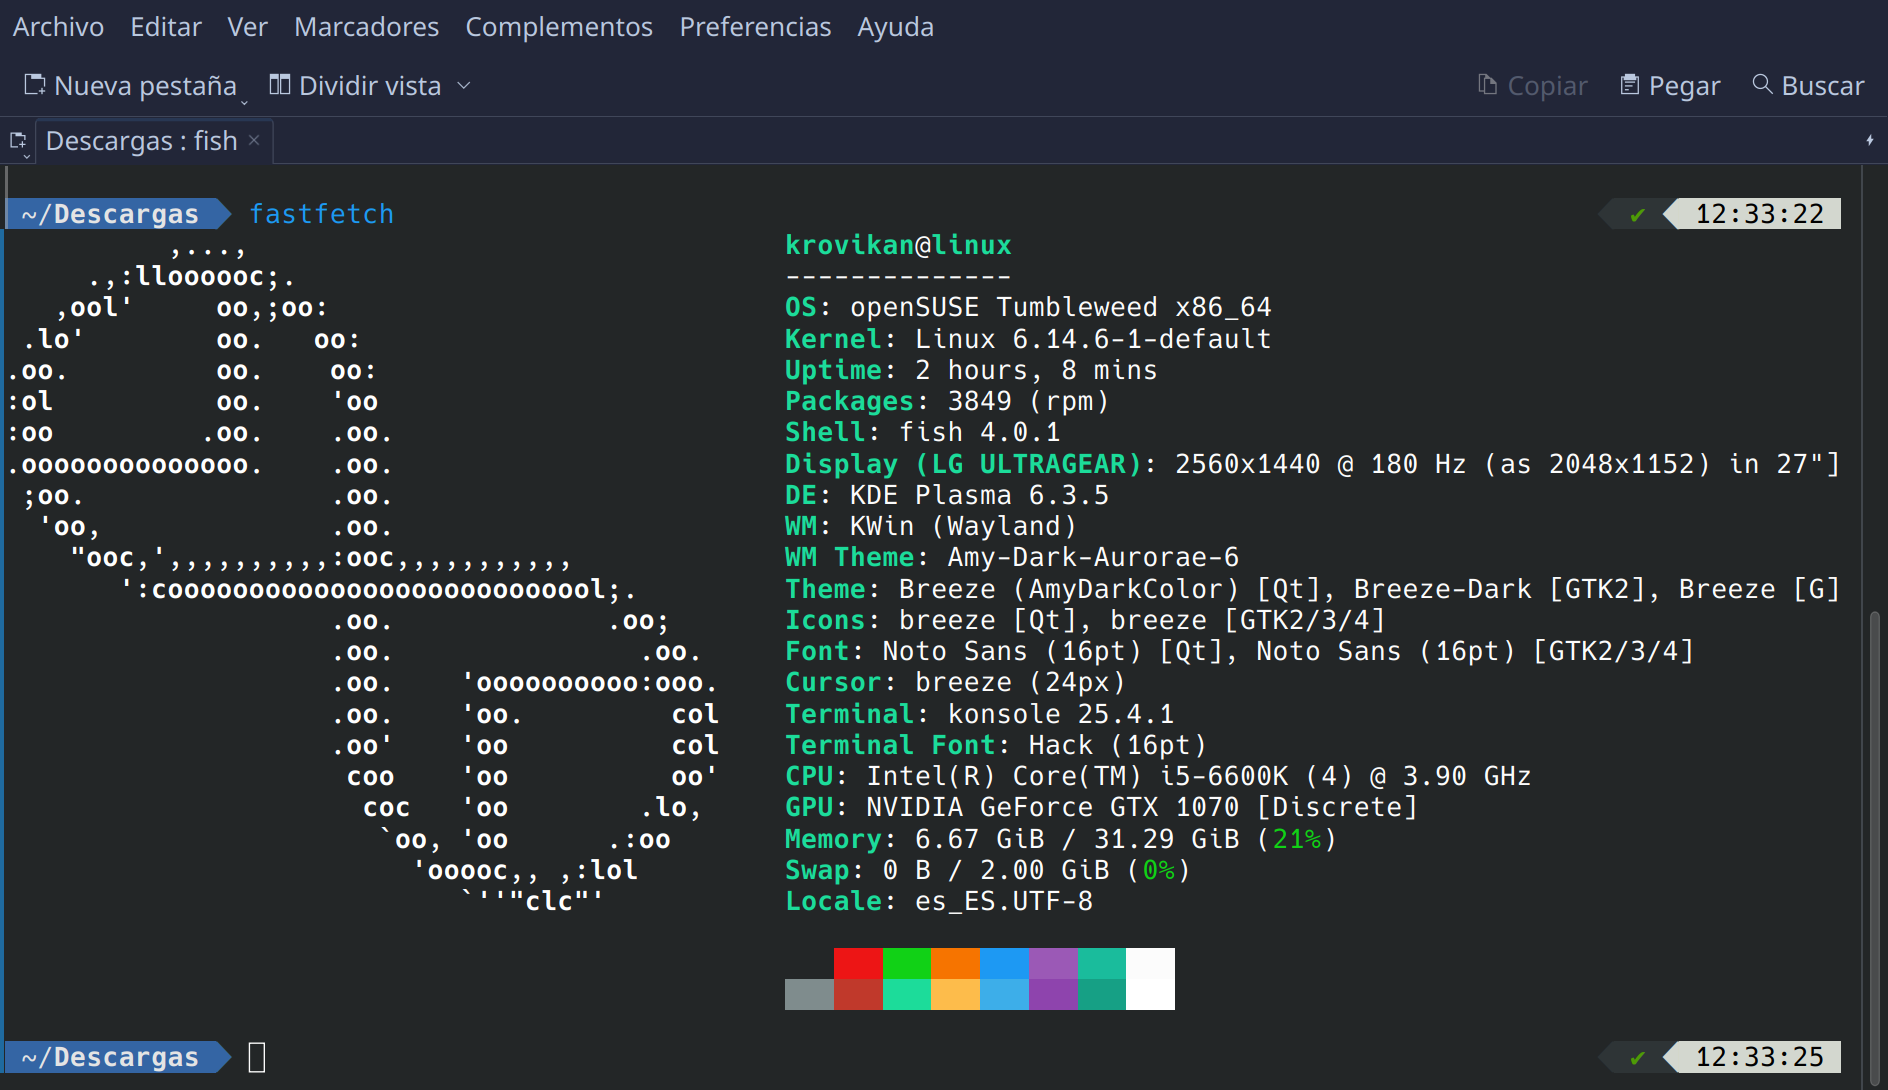This screenshot has width=1888, height=1090.
Task: Click the Memory: 6.67 GiB line
Action: [x=1061, y=839]
